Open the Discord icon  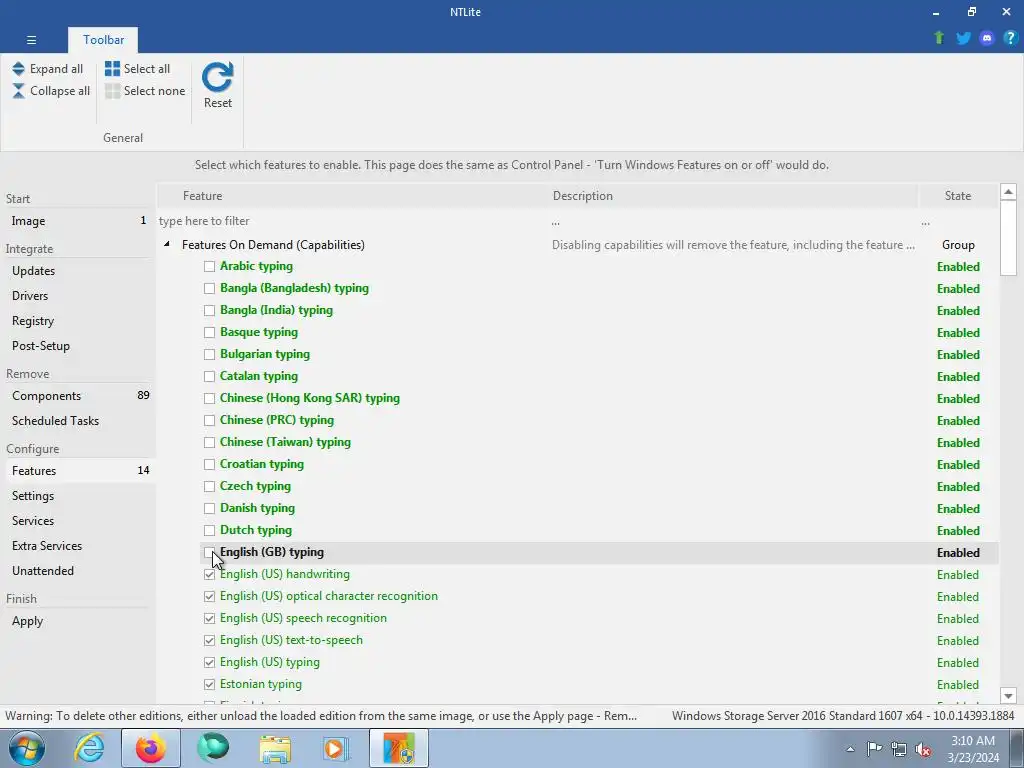987,38
